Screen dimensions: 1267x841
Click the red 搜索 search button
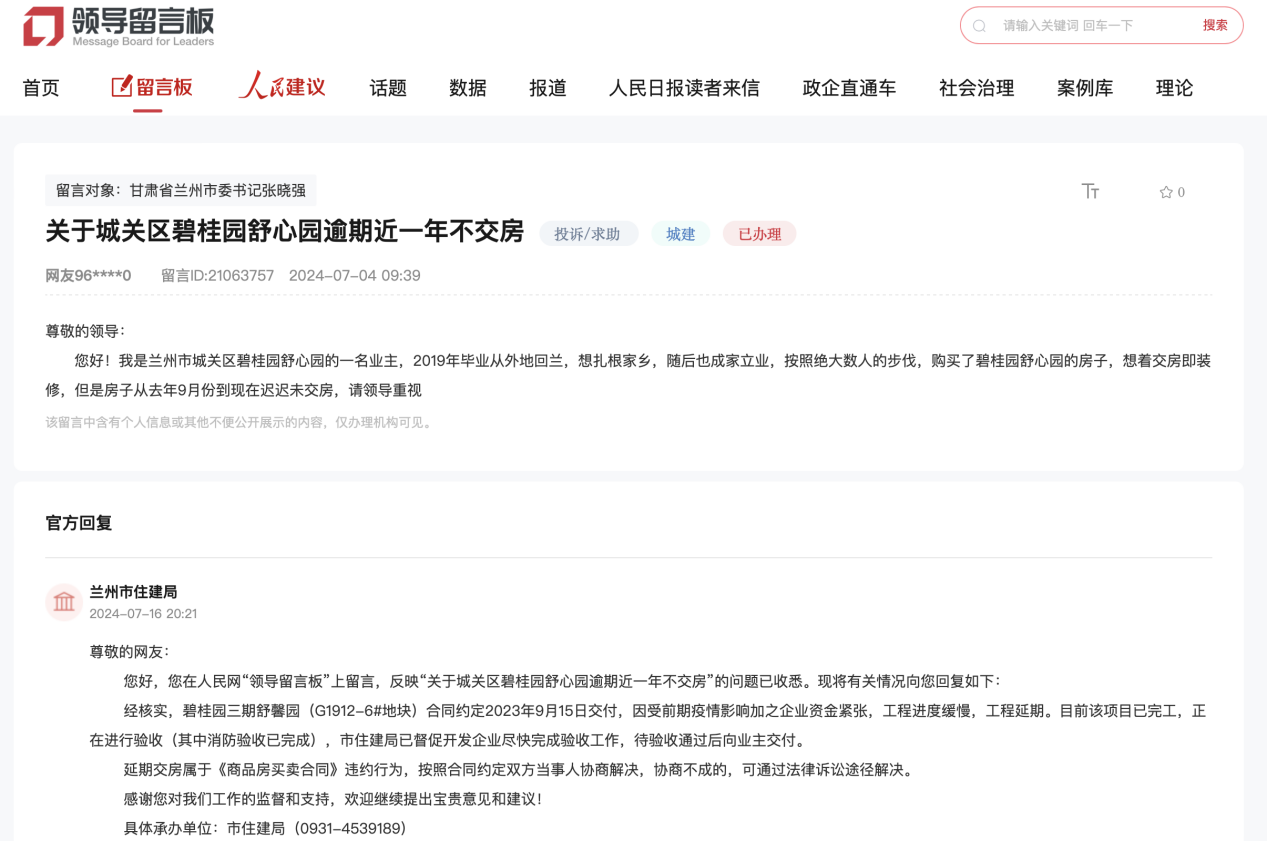1215,26
